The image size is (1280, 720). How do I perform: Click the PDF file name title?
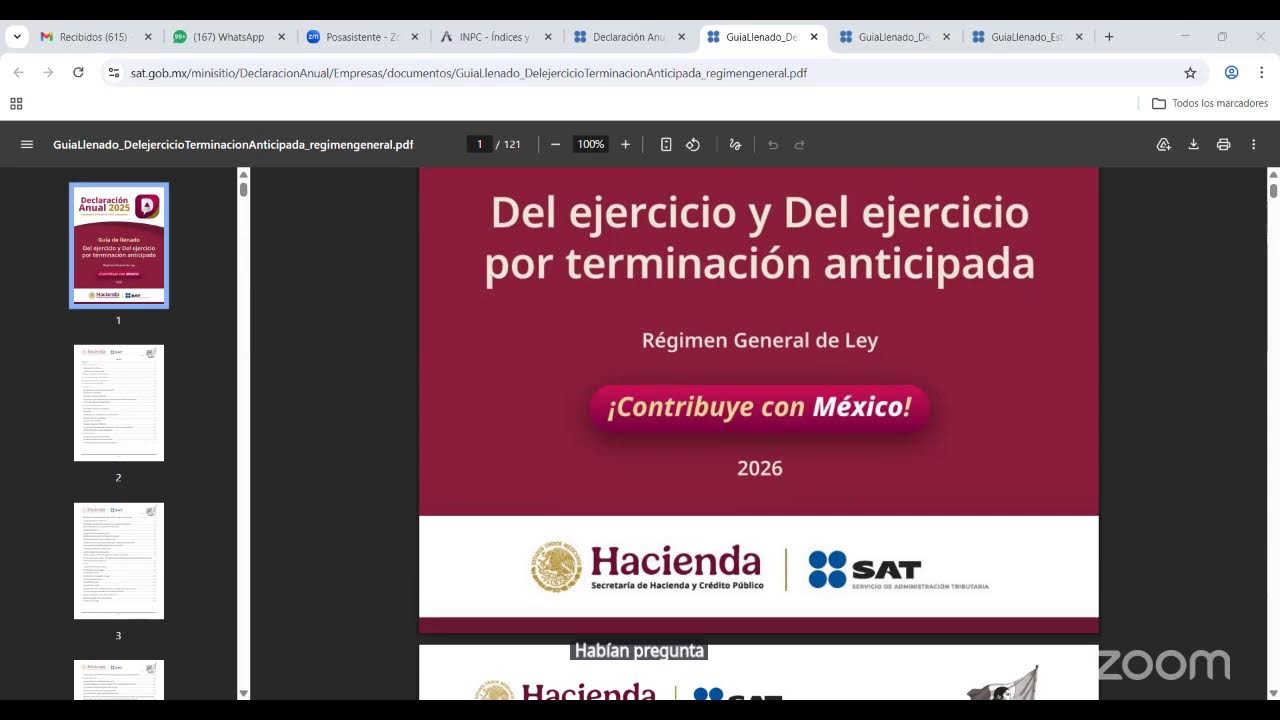[233, 145]
